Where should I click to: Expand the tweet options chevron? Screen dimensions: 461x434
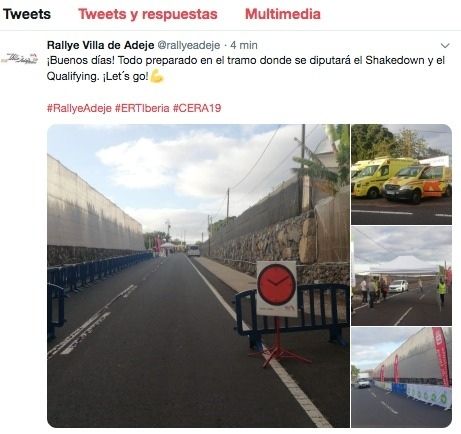[x=445, y=45]
